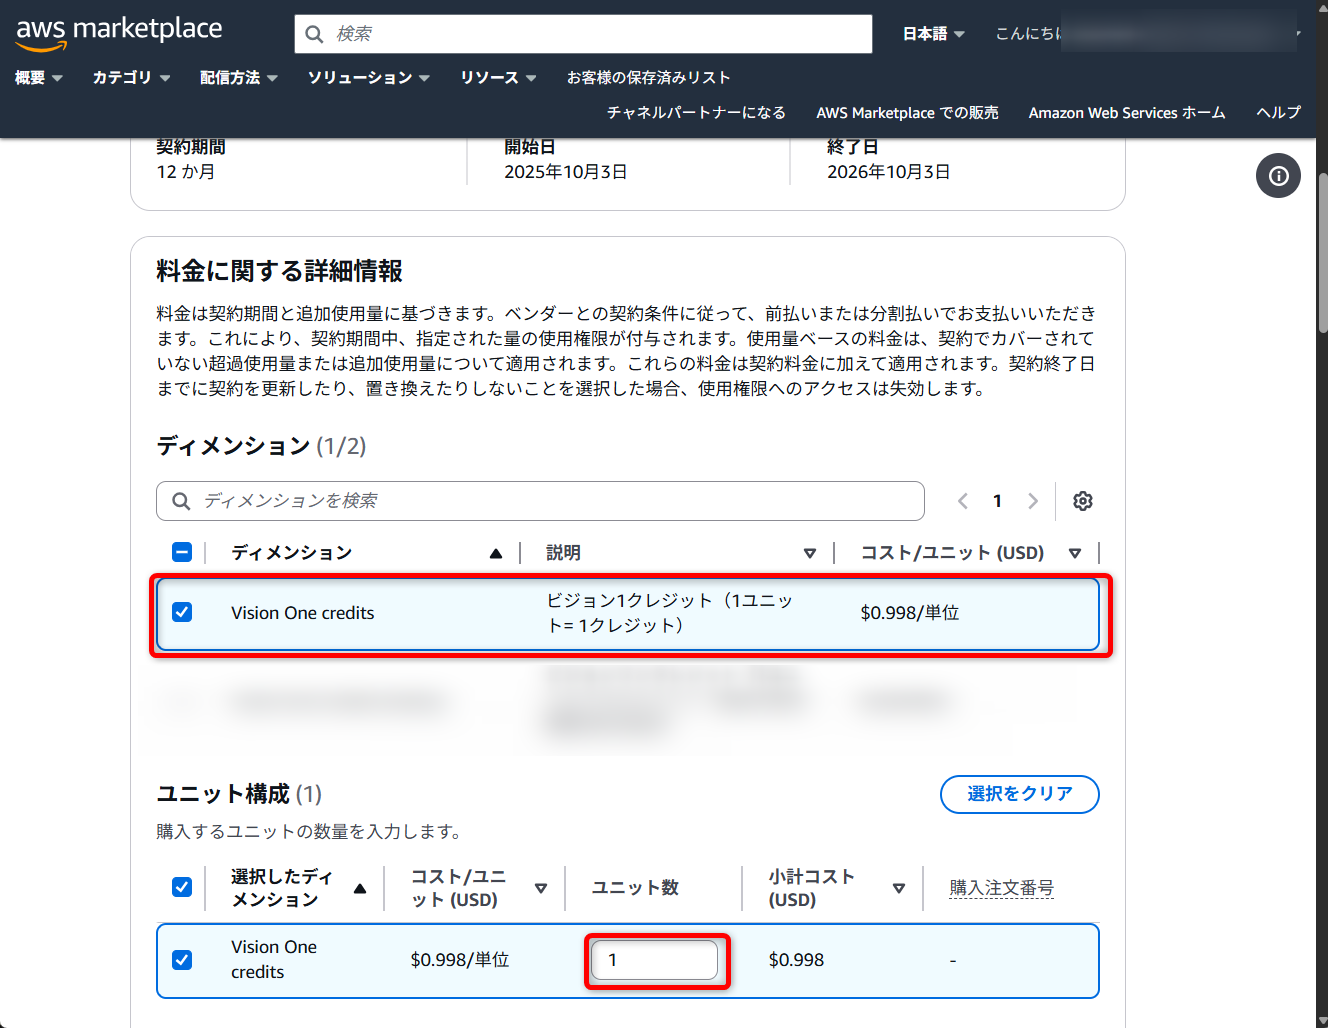Click the $0.998 subtotal cost value
Viewport: 1328px width, 1028px height.
796,960
